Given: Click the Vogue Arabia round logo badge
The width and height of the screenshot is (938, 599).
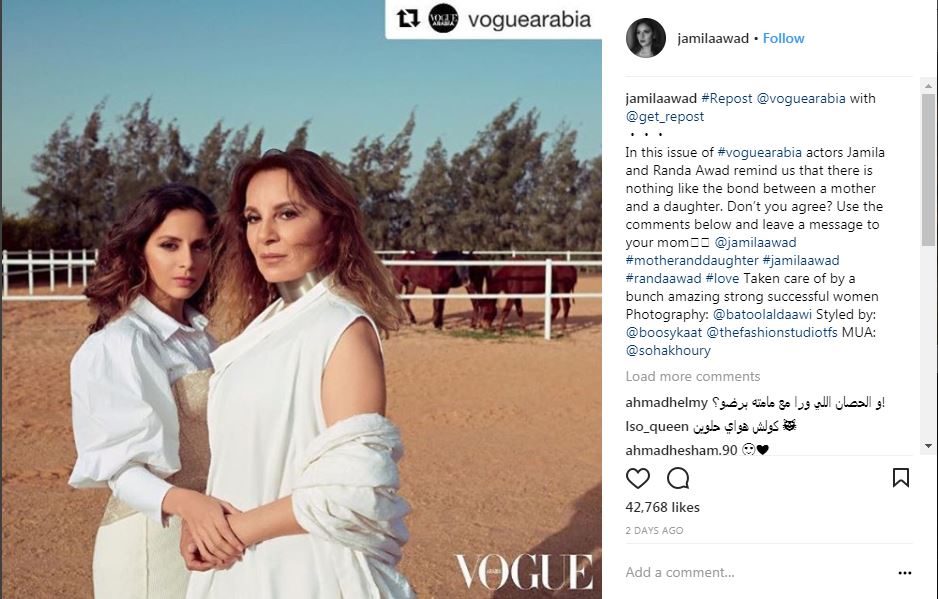Looking at the screenshot, I should pos(443,19).
